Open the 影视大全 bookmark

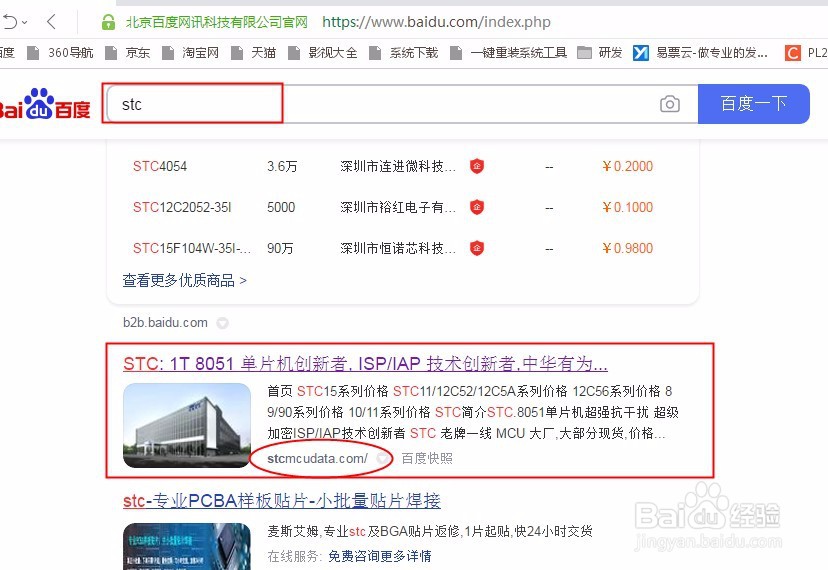click(x=323, y=53)
